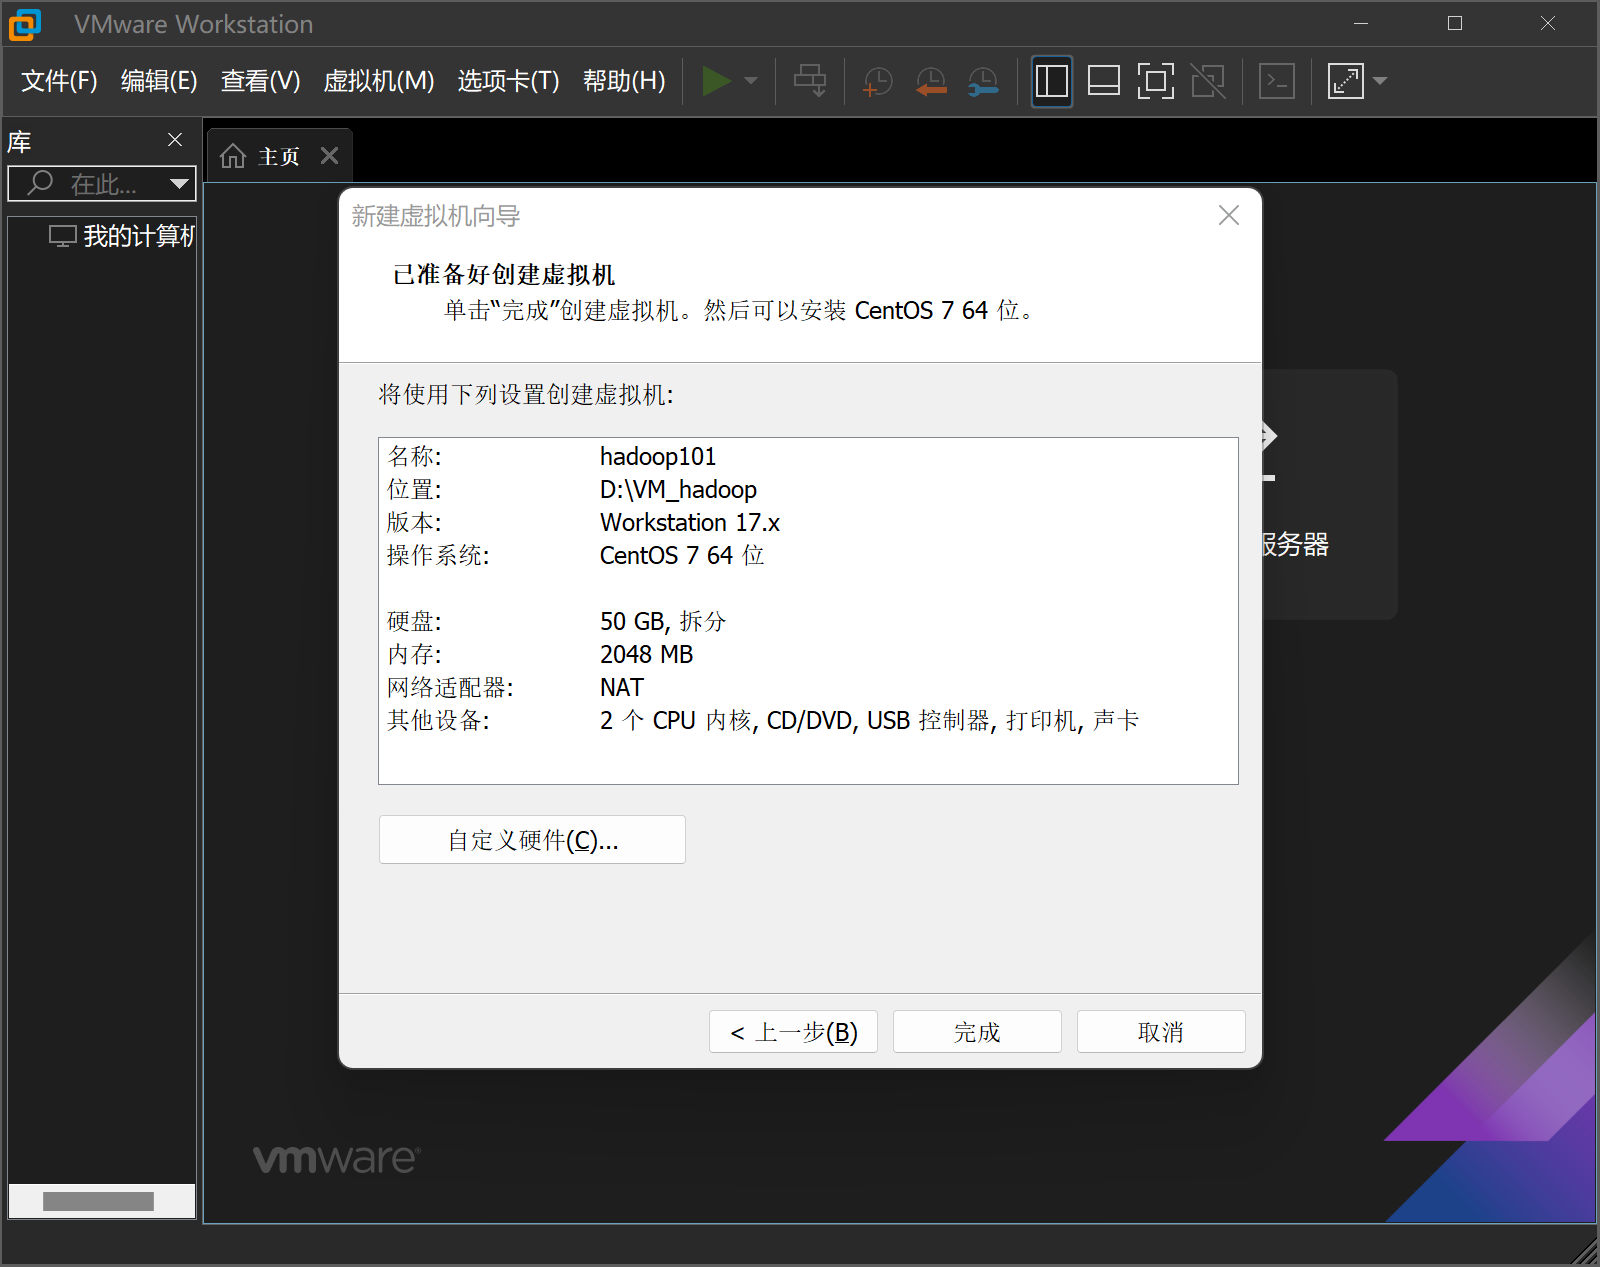Open dropdown arrow next to stretch display icon
Screen dimensions: 1600x1267
(x=1380, y=81)
